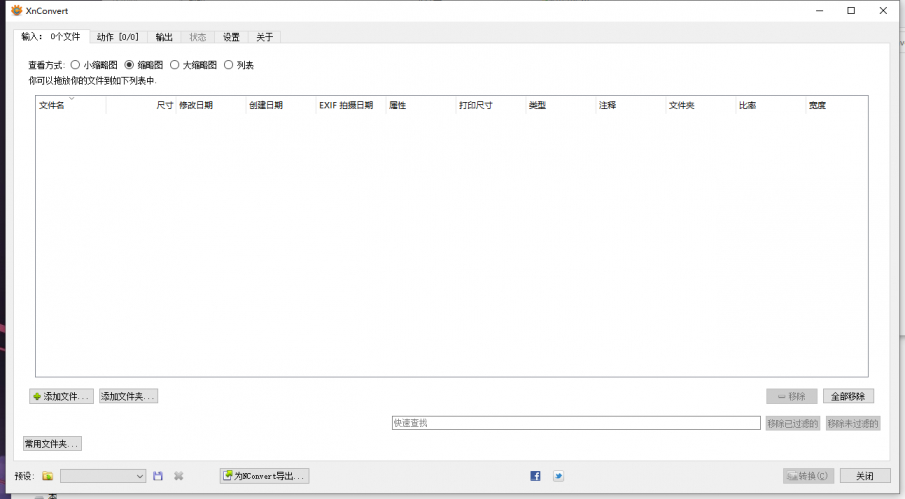Image resolution: width=905 pixels, height=499 pixels.
Task: Sort by 属性 column header
Action: click(421, 105)
